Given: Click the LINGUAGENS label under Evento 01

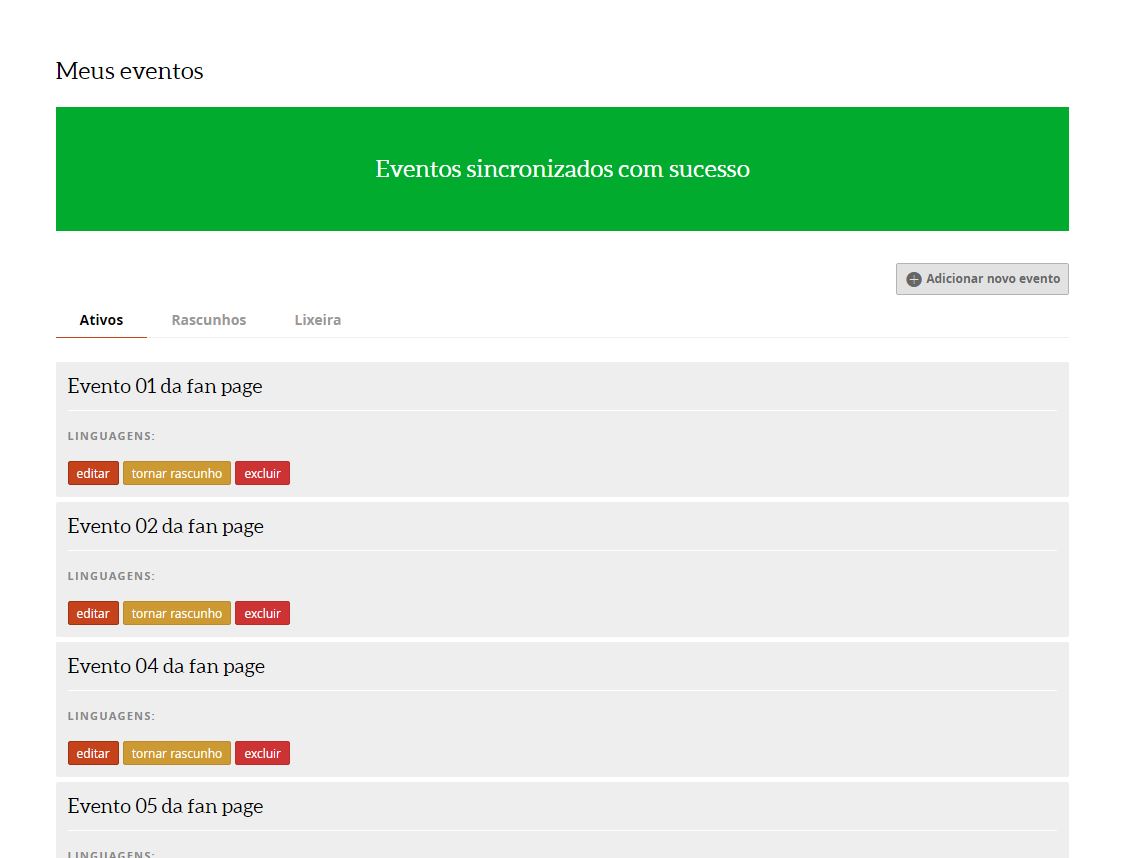Looking at the screenshot, I should [111, 435].
